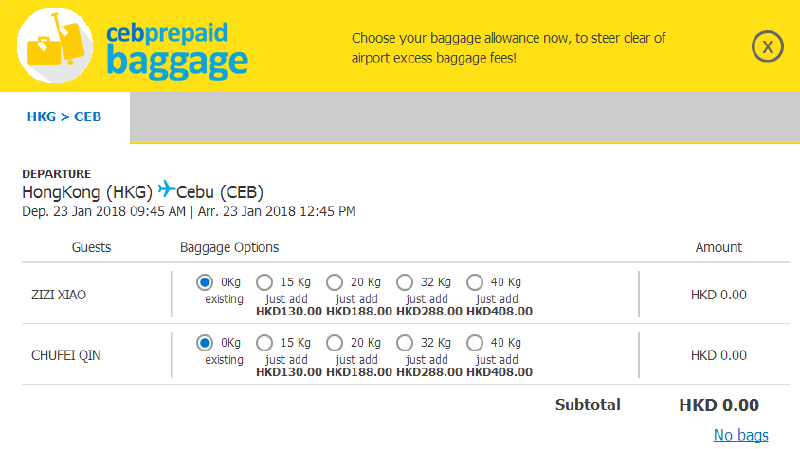Select 15 Kg baggage for ZIZI XIAO
Screen dimensions: 800x449
(264, 282)
